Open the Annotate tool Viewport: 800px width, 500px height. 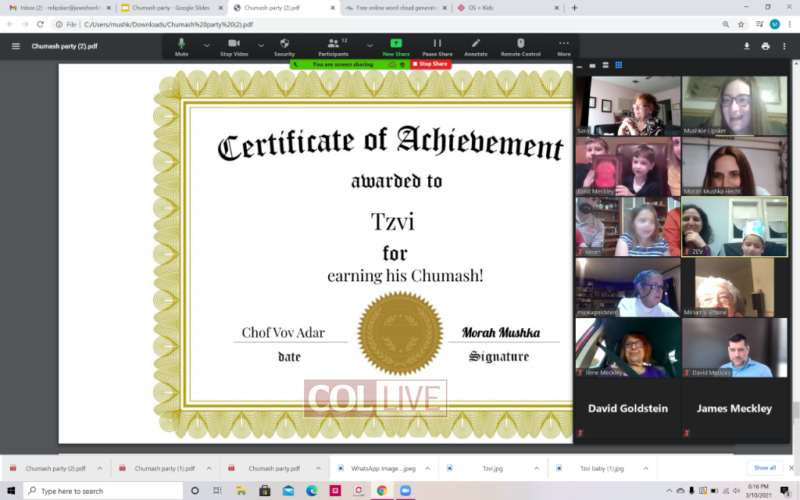point(476,46)
